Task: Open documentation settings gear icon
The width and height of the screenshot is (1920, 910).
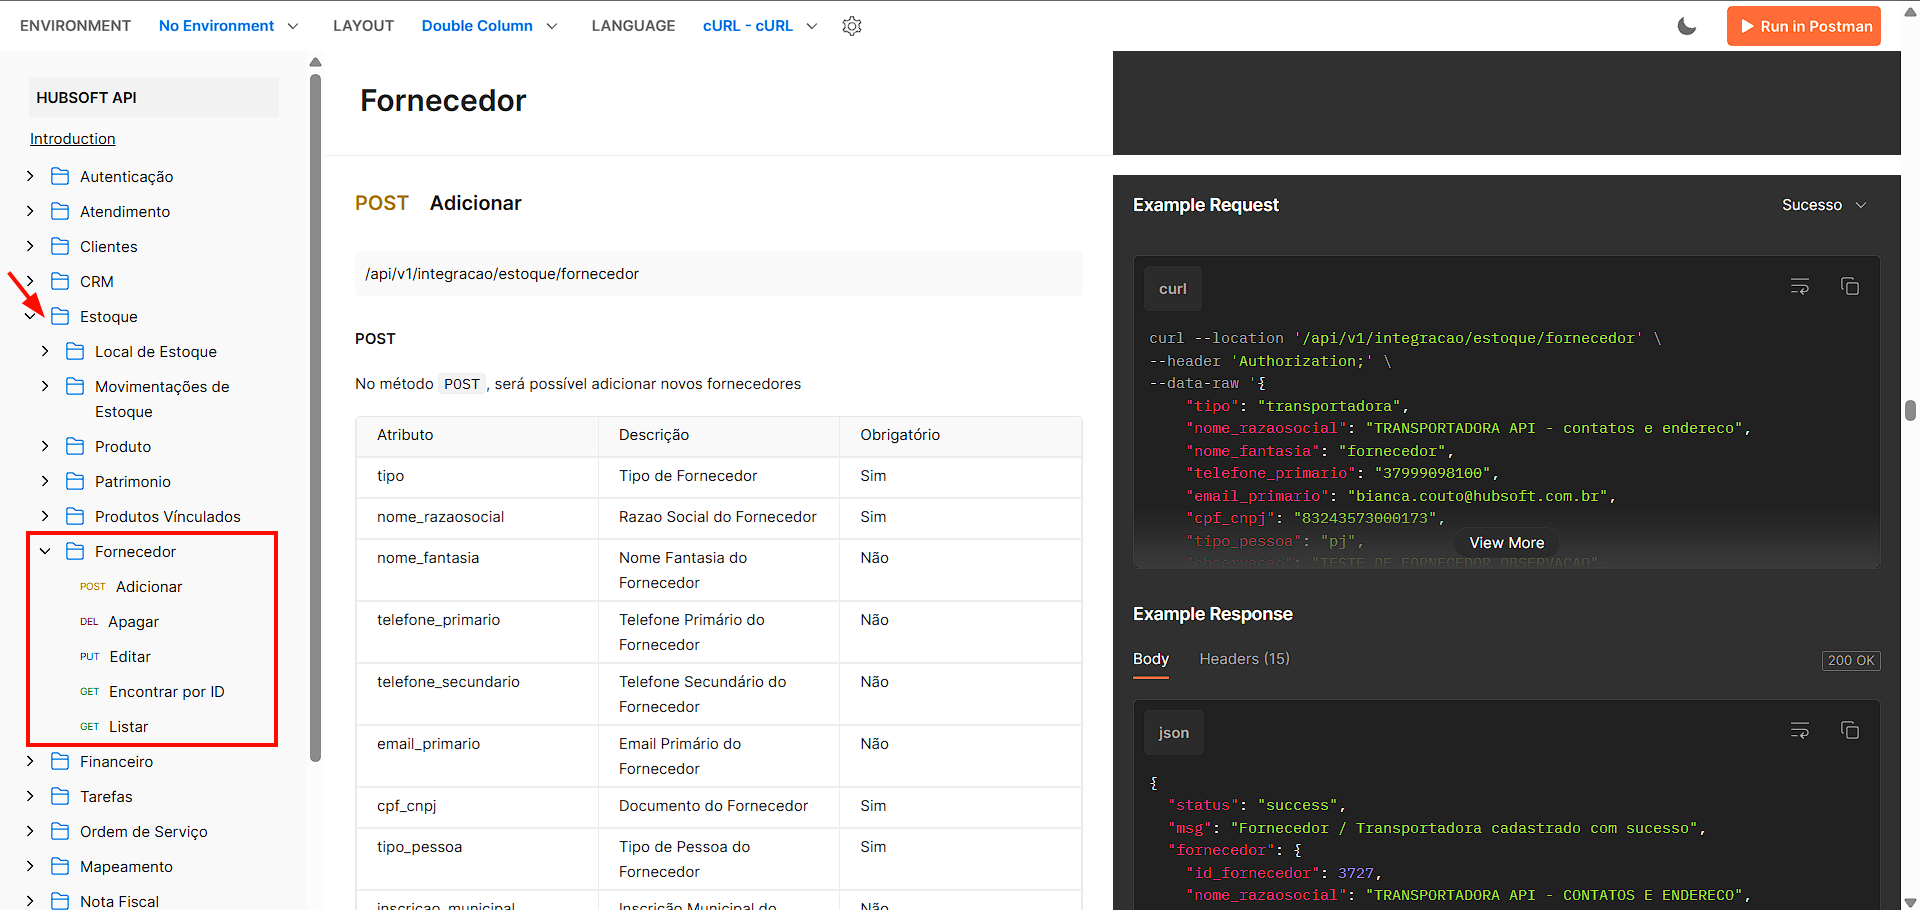Action: [x=852, y=26]
